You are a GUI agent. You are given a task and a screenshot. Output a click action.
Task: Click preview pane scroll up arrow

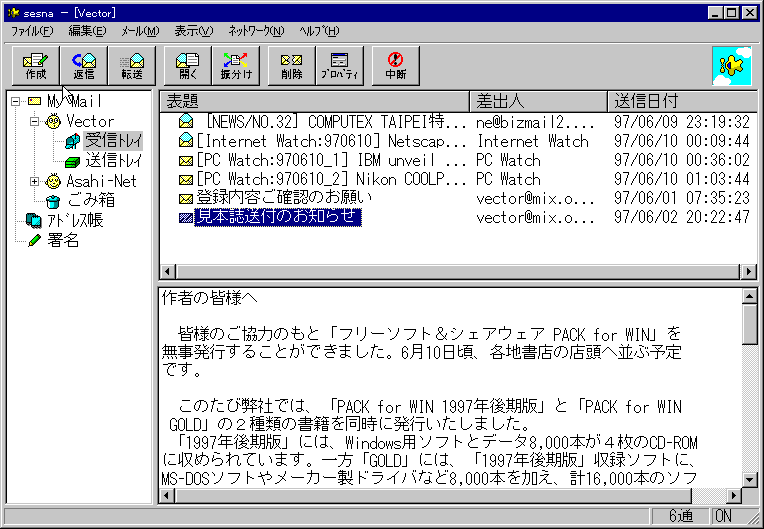click(749, 296)
